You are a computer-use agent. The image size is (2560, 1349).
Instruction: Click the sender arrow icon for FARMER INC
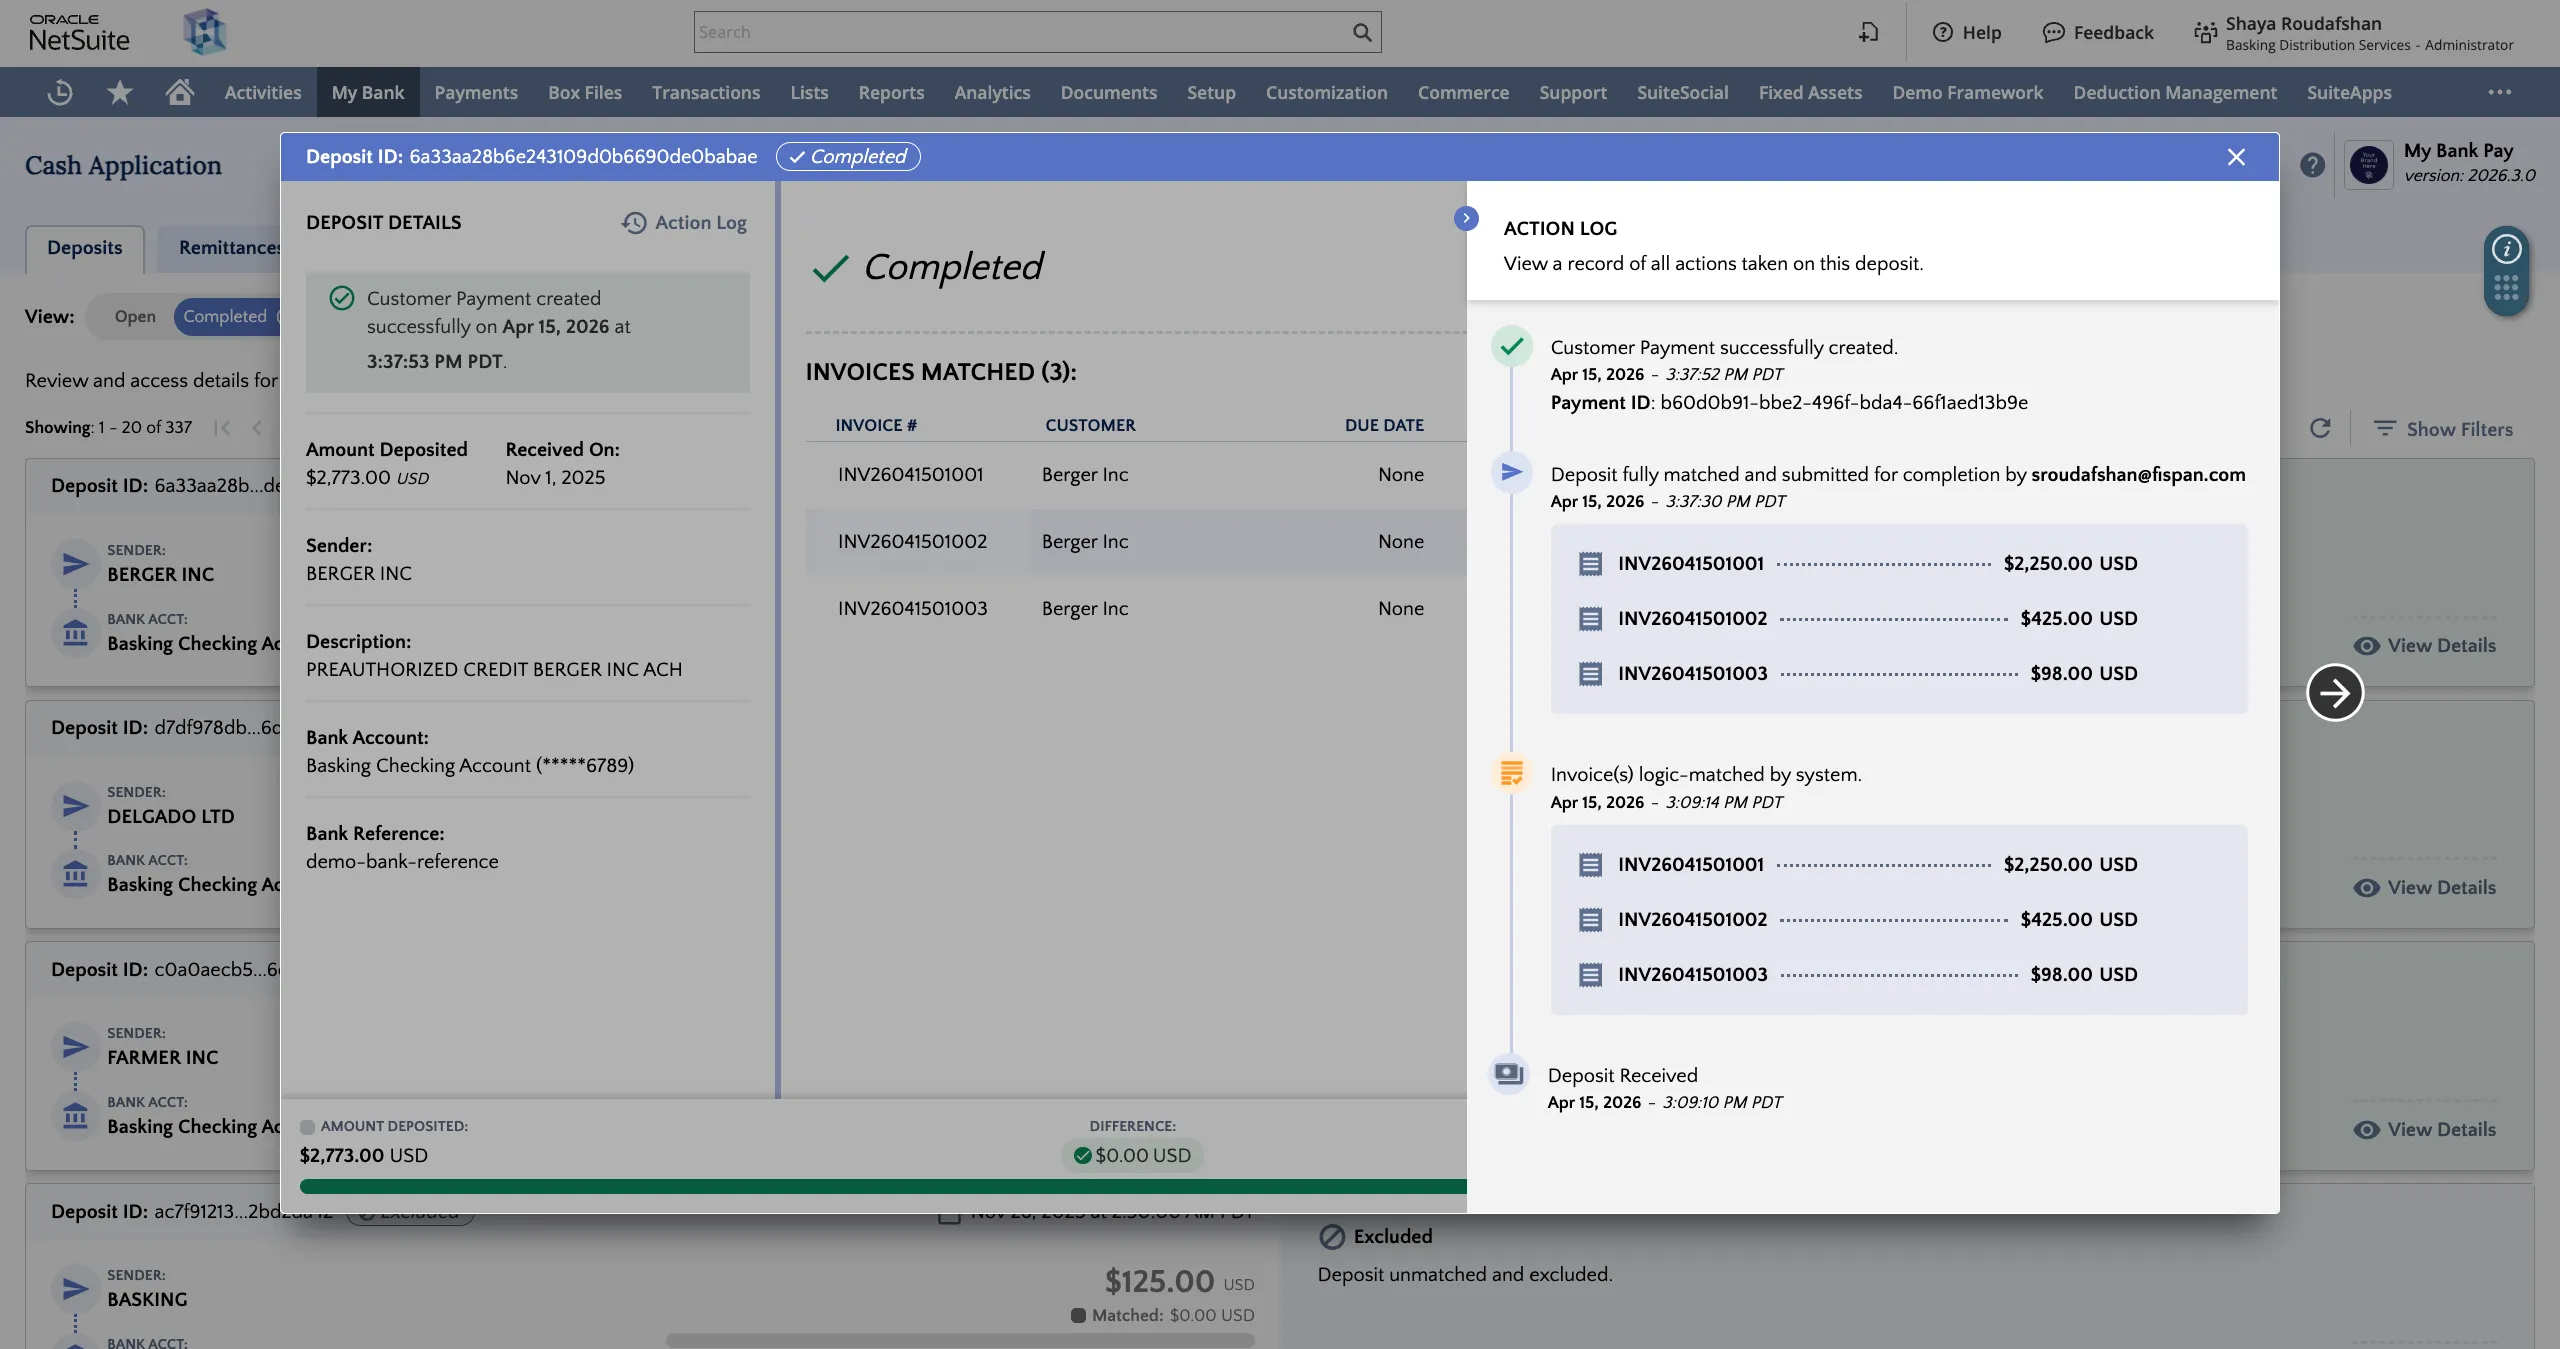coord(75,1046)
